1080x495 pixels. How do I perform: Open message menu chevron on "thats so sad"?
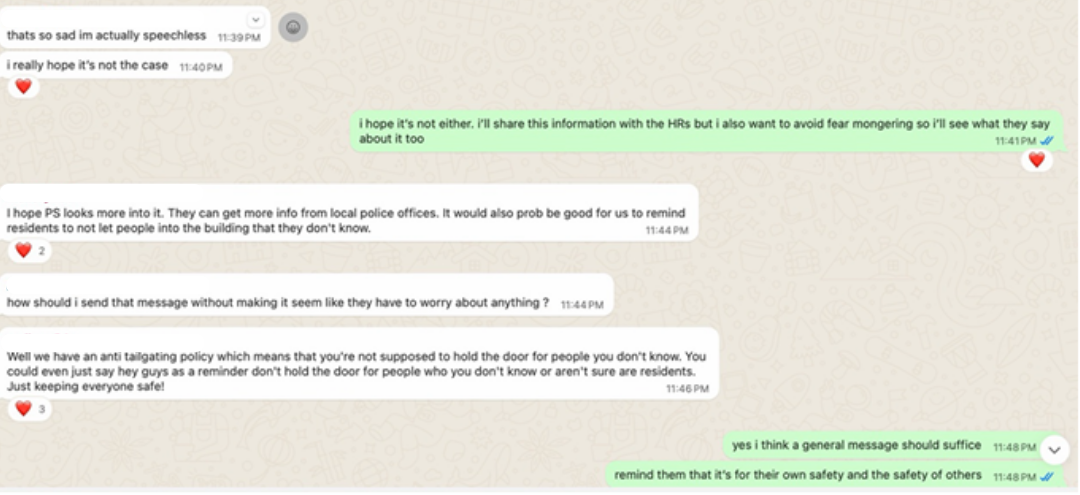[x=255, y=19]
